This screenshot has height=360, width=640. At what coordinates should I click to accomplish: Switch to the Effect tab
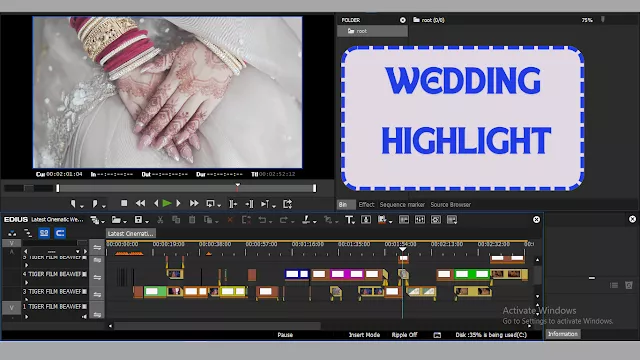coord(366,204)
